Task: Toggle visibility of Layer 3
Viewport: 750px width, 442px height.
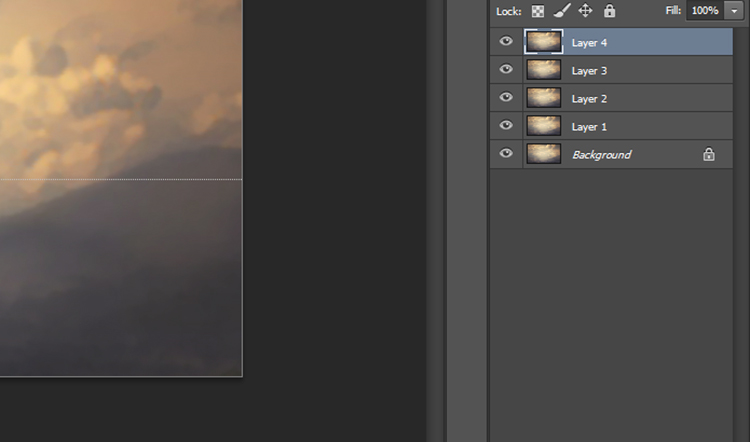Action: [x=506, y=69]
